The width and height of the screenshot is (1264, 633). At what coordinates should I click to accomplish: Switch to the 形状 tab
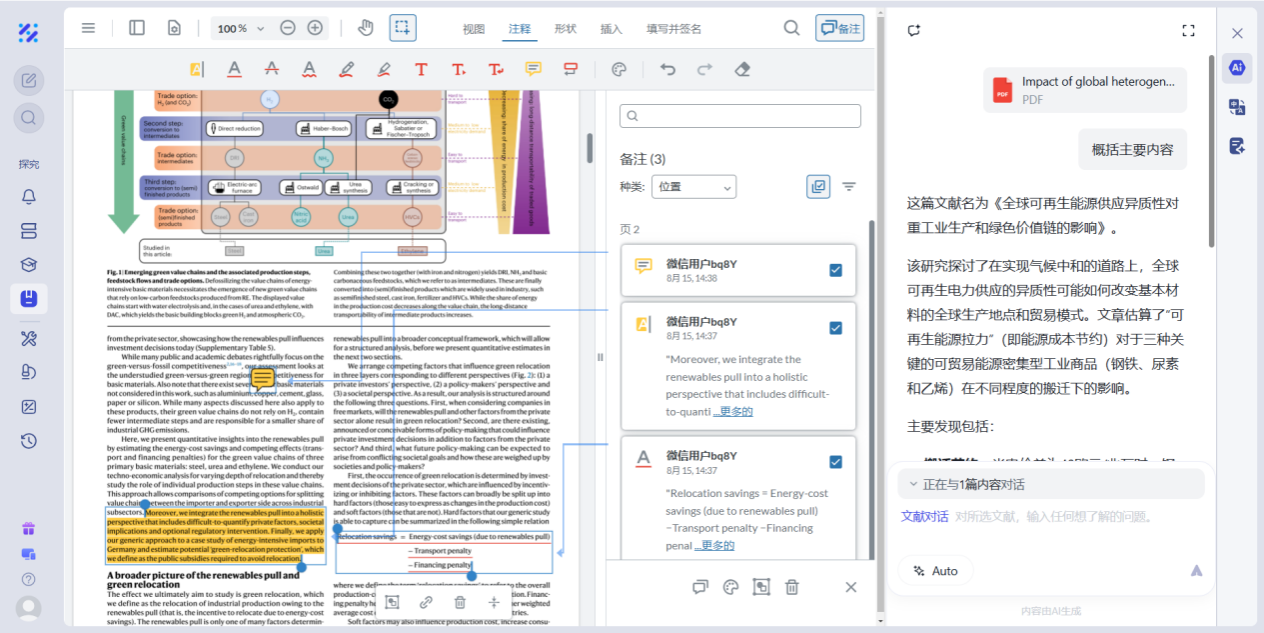565,29
